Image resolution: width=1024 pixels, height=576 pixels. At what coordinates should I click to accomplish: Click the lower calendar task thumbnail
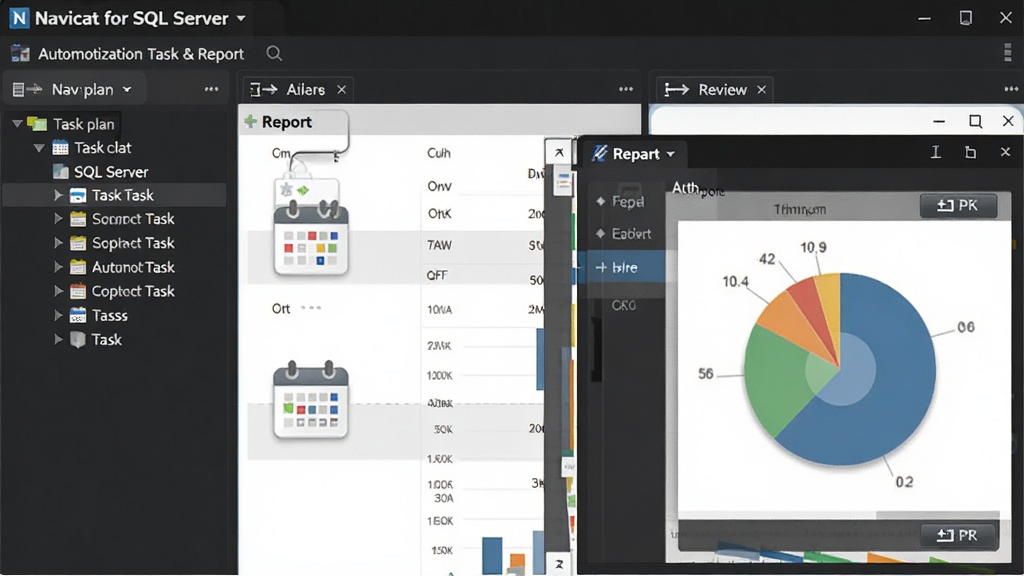[x=311, y=400]
